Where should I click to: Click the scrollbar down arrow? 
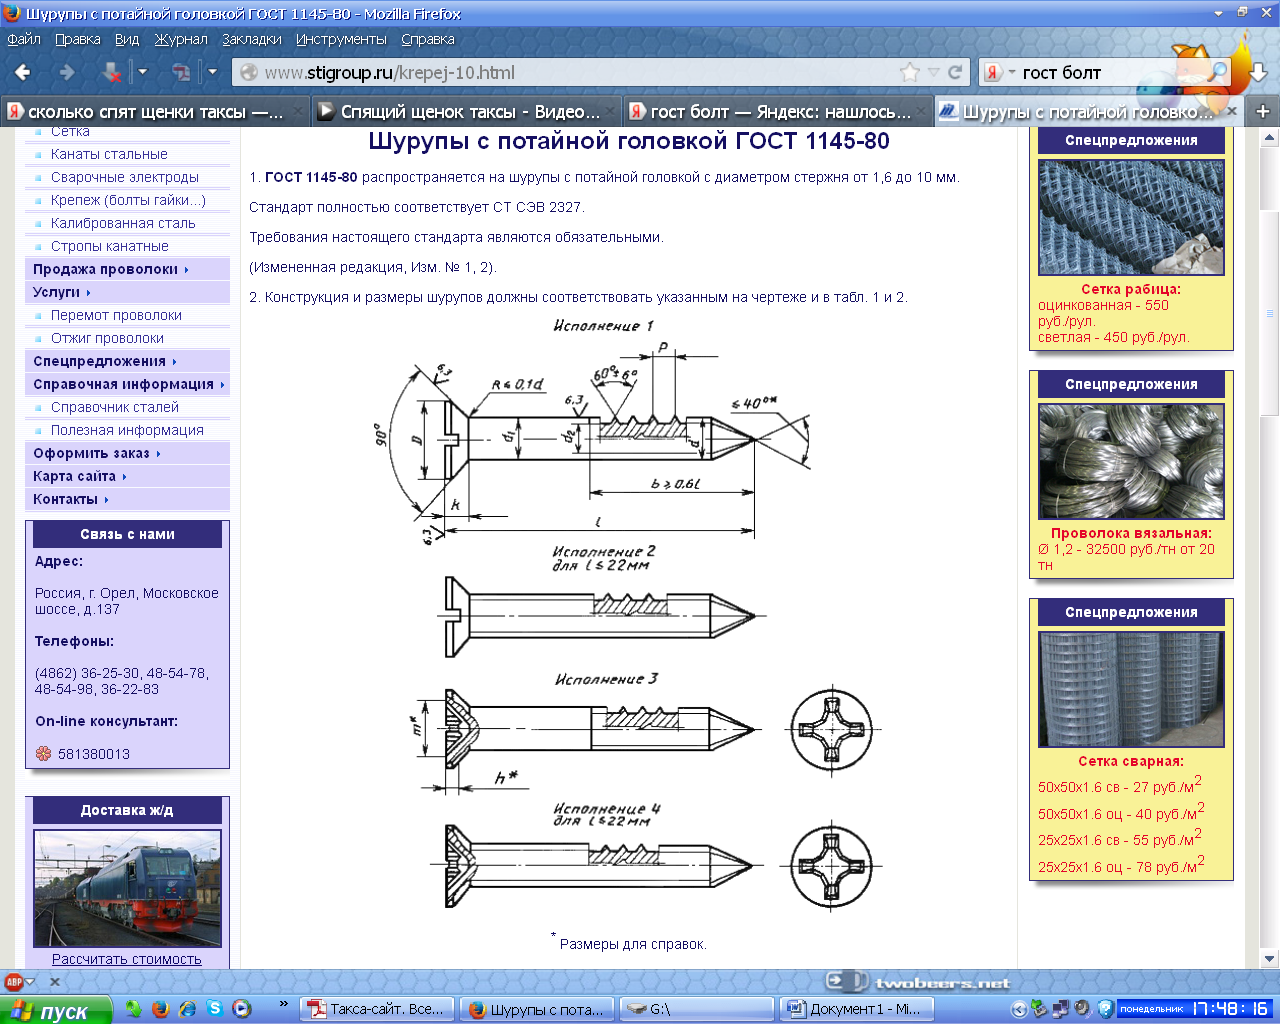click(x=1270, y=959)
